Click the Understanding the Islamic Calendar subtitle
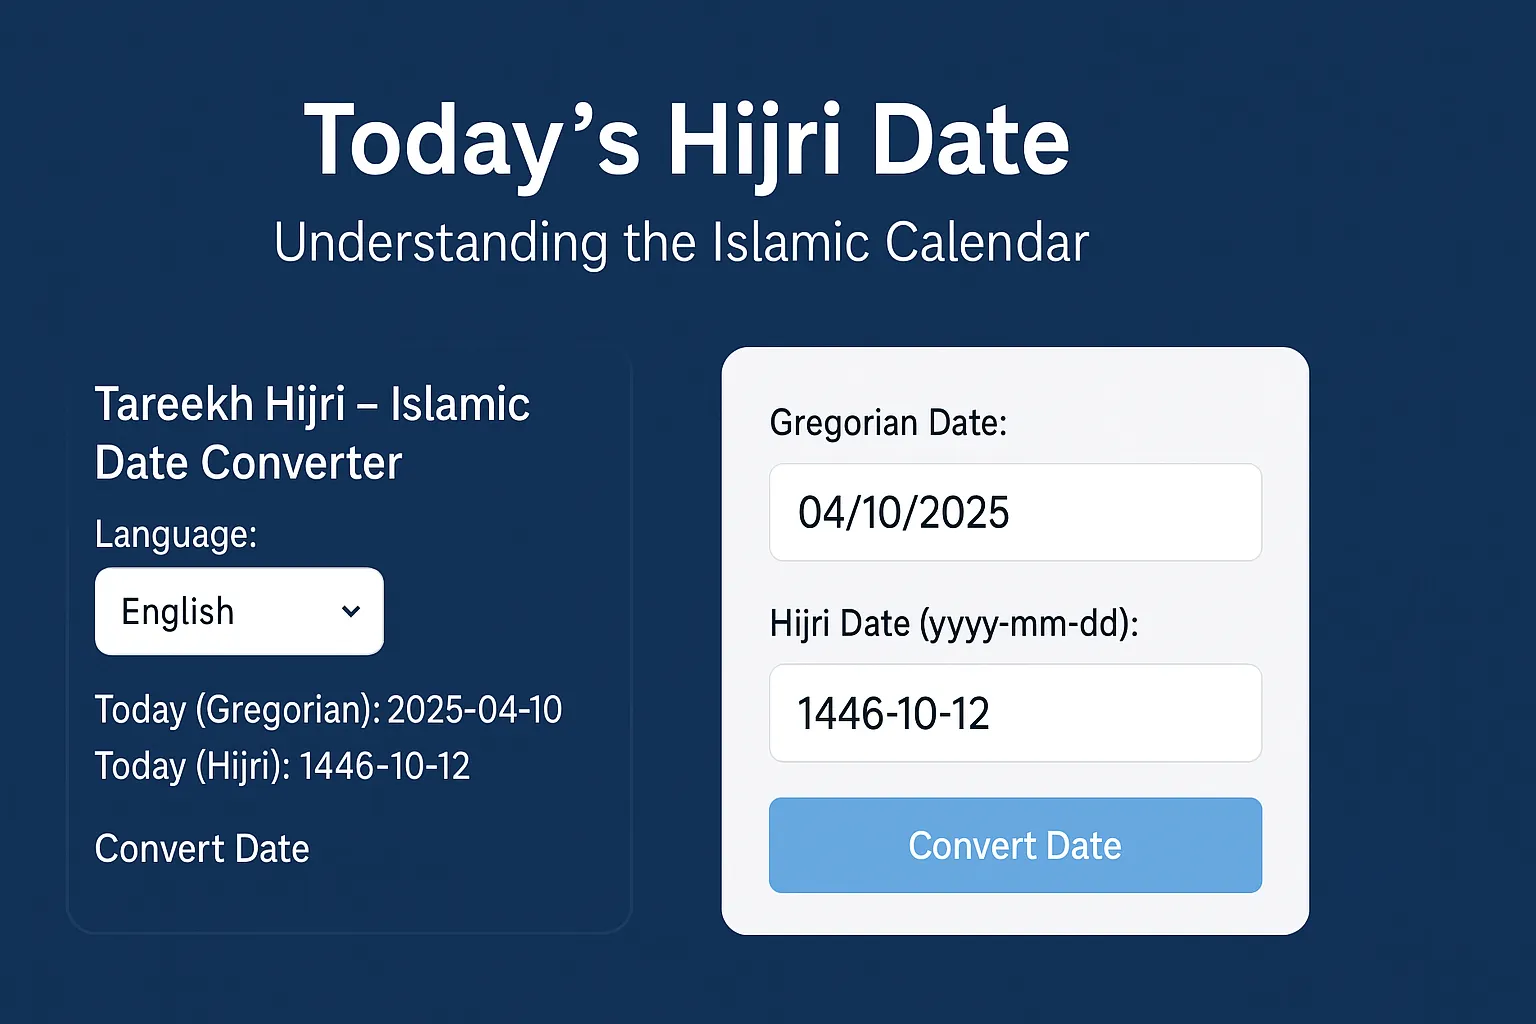Screen dimensions: 1536x1024 (x=682, y=240)
